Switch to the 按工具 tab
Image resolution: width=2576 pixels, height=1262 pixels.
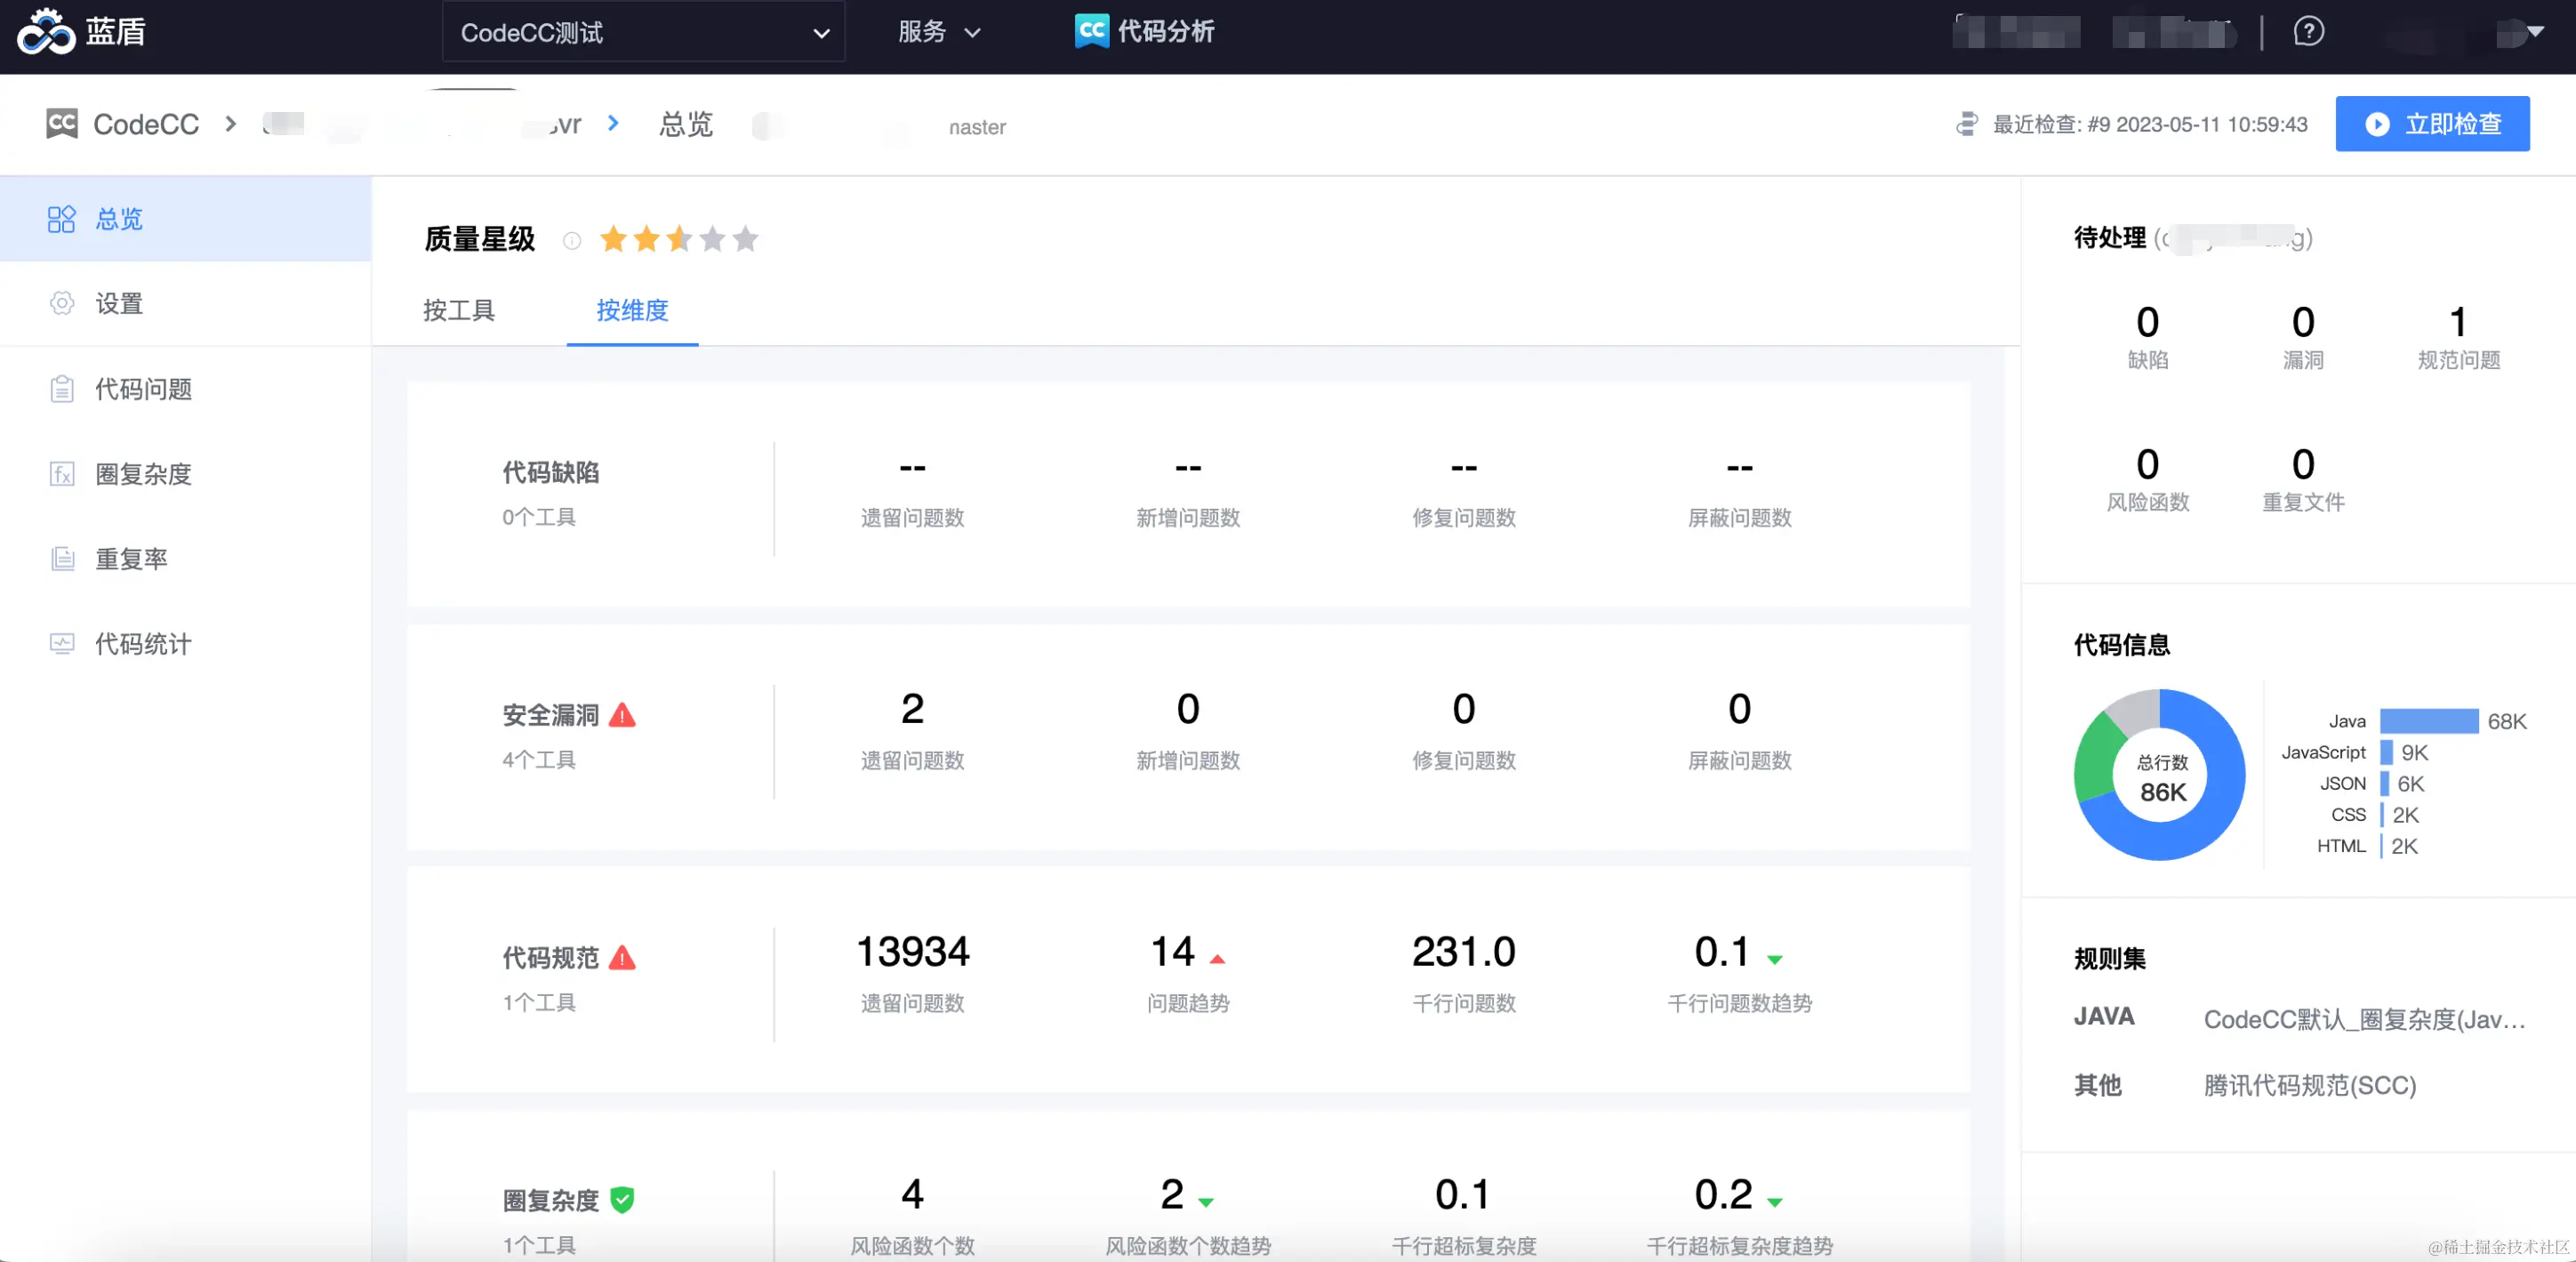(x=459, y=310)
